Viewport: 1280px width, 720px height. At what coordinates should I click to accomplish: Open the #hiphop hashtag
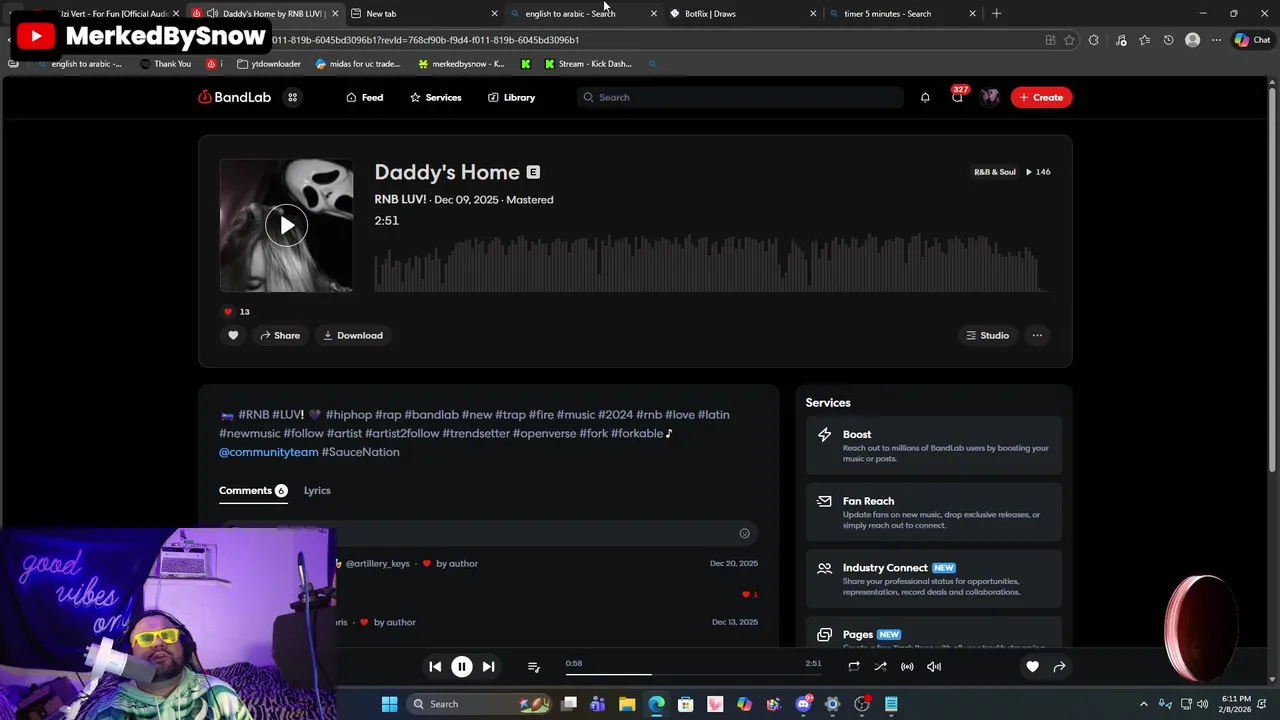348,415
